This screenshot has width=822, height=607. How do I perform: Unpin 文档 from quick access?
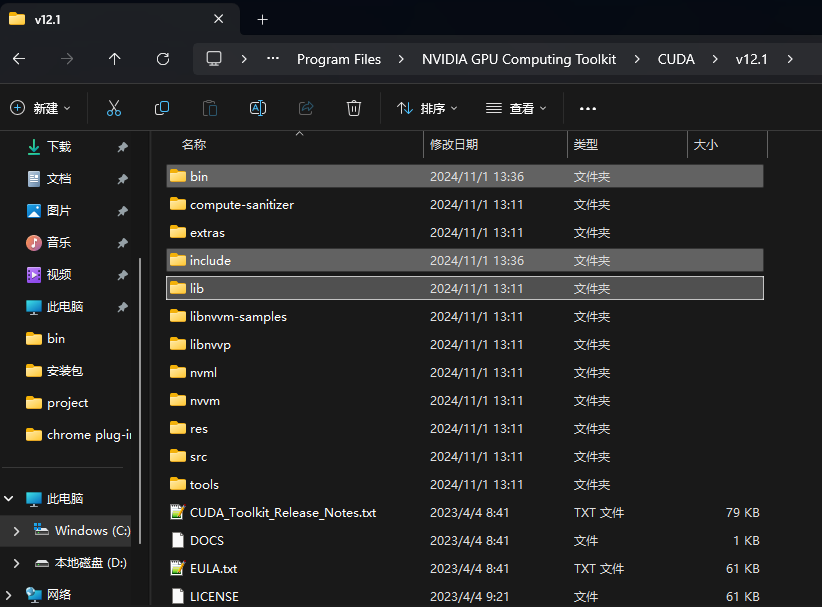pos(123,179)
